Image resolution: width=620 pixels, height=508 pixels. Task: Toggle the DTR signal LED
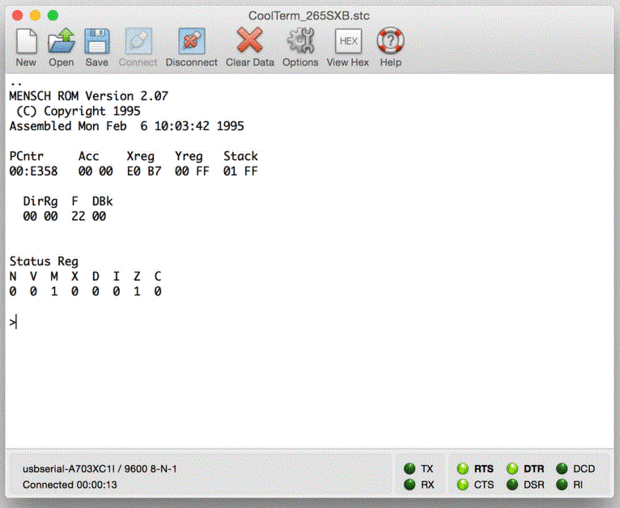point(512,469)
